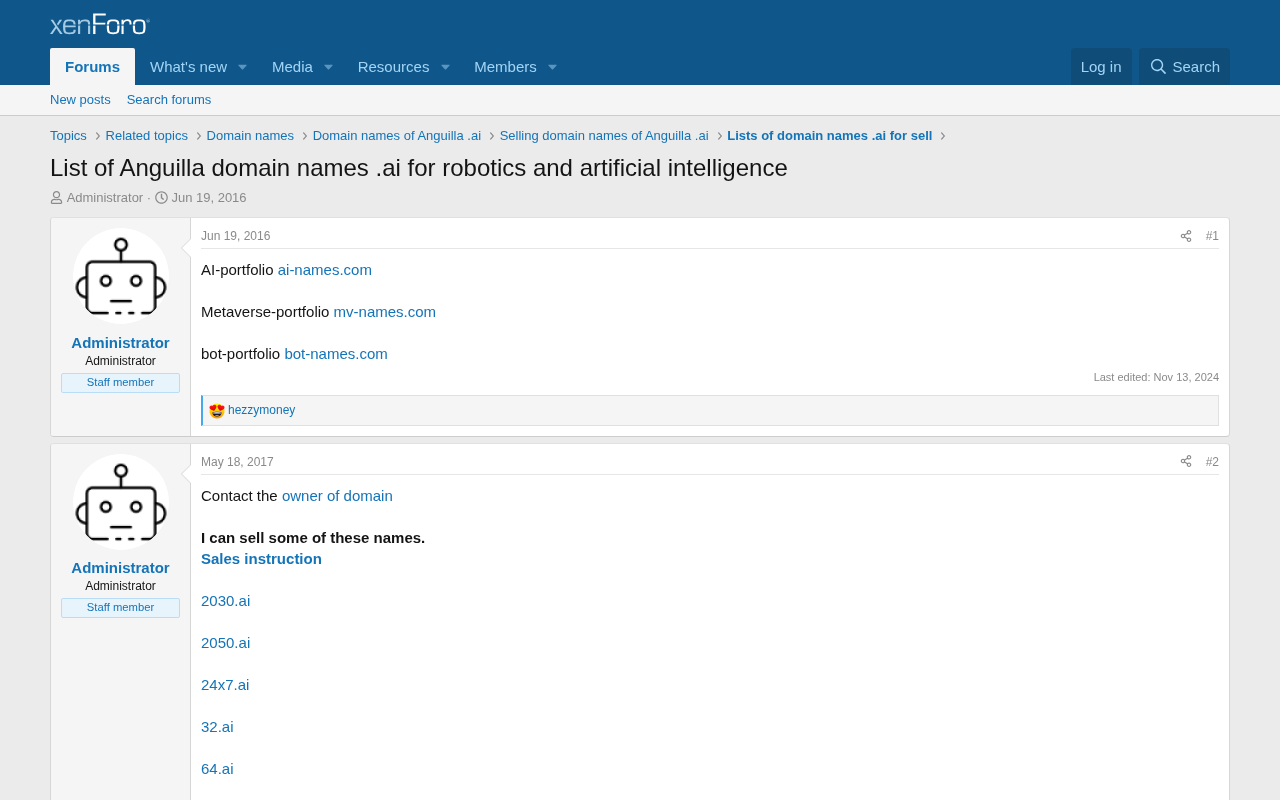Screen dimensions: 1280x800
Task: Open Search with magnifier icon
Action: coord(1185,67)
